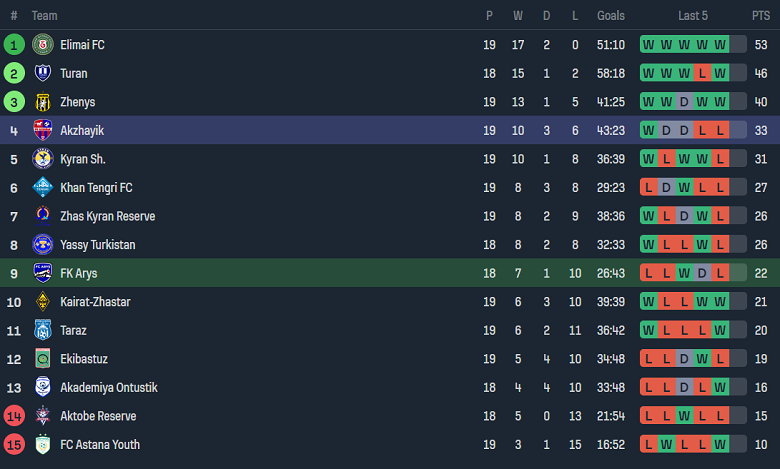Image resolution: width=780 pixels, height=469 pixels.
Task: Select the Zhenys club badge
Action: tap(42, 102)
